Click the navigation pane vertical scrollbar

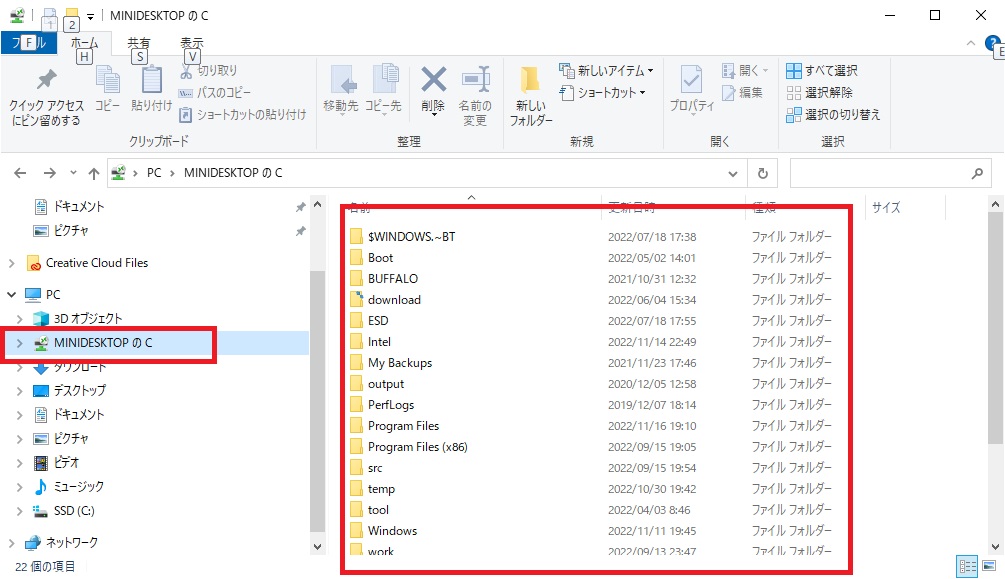coord(317,401)
